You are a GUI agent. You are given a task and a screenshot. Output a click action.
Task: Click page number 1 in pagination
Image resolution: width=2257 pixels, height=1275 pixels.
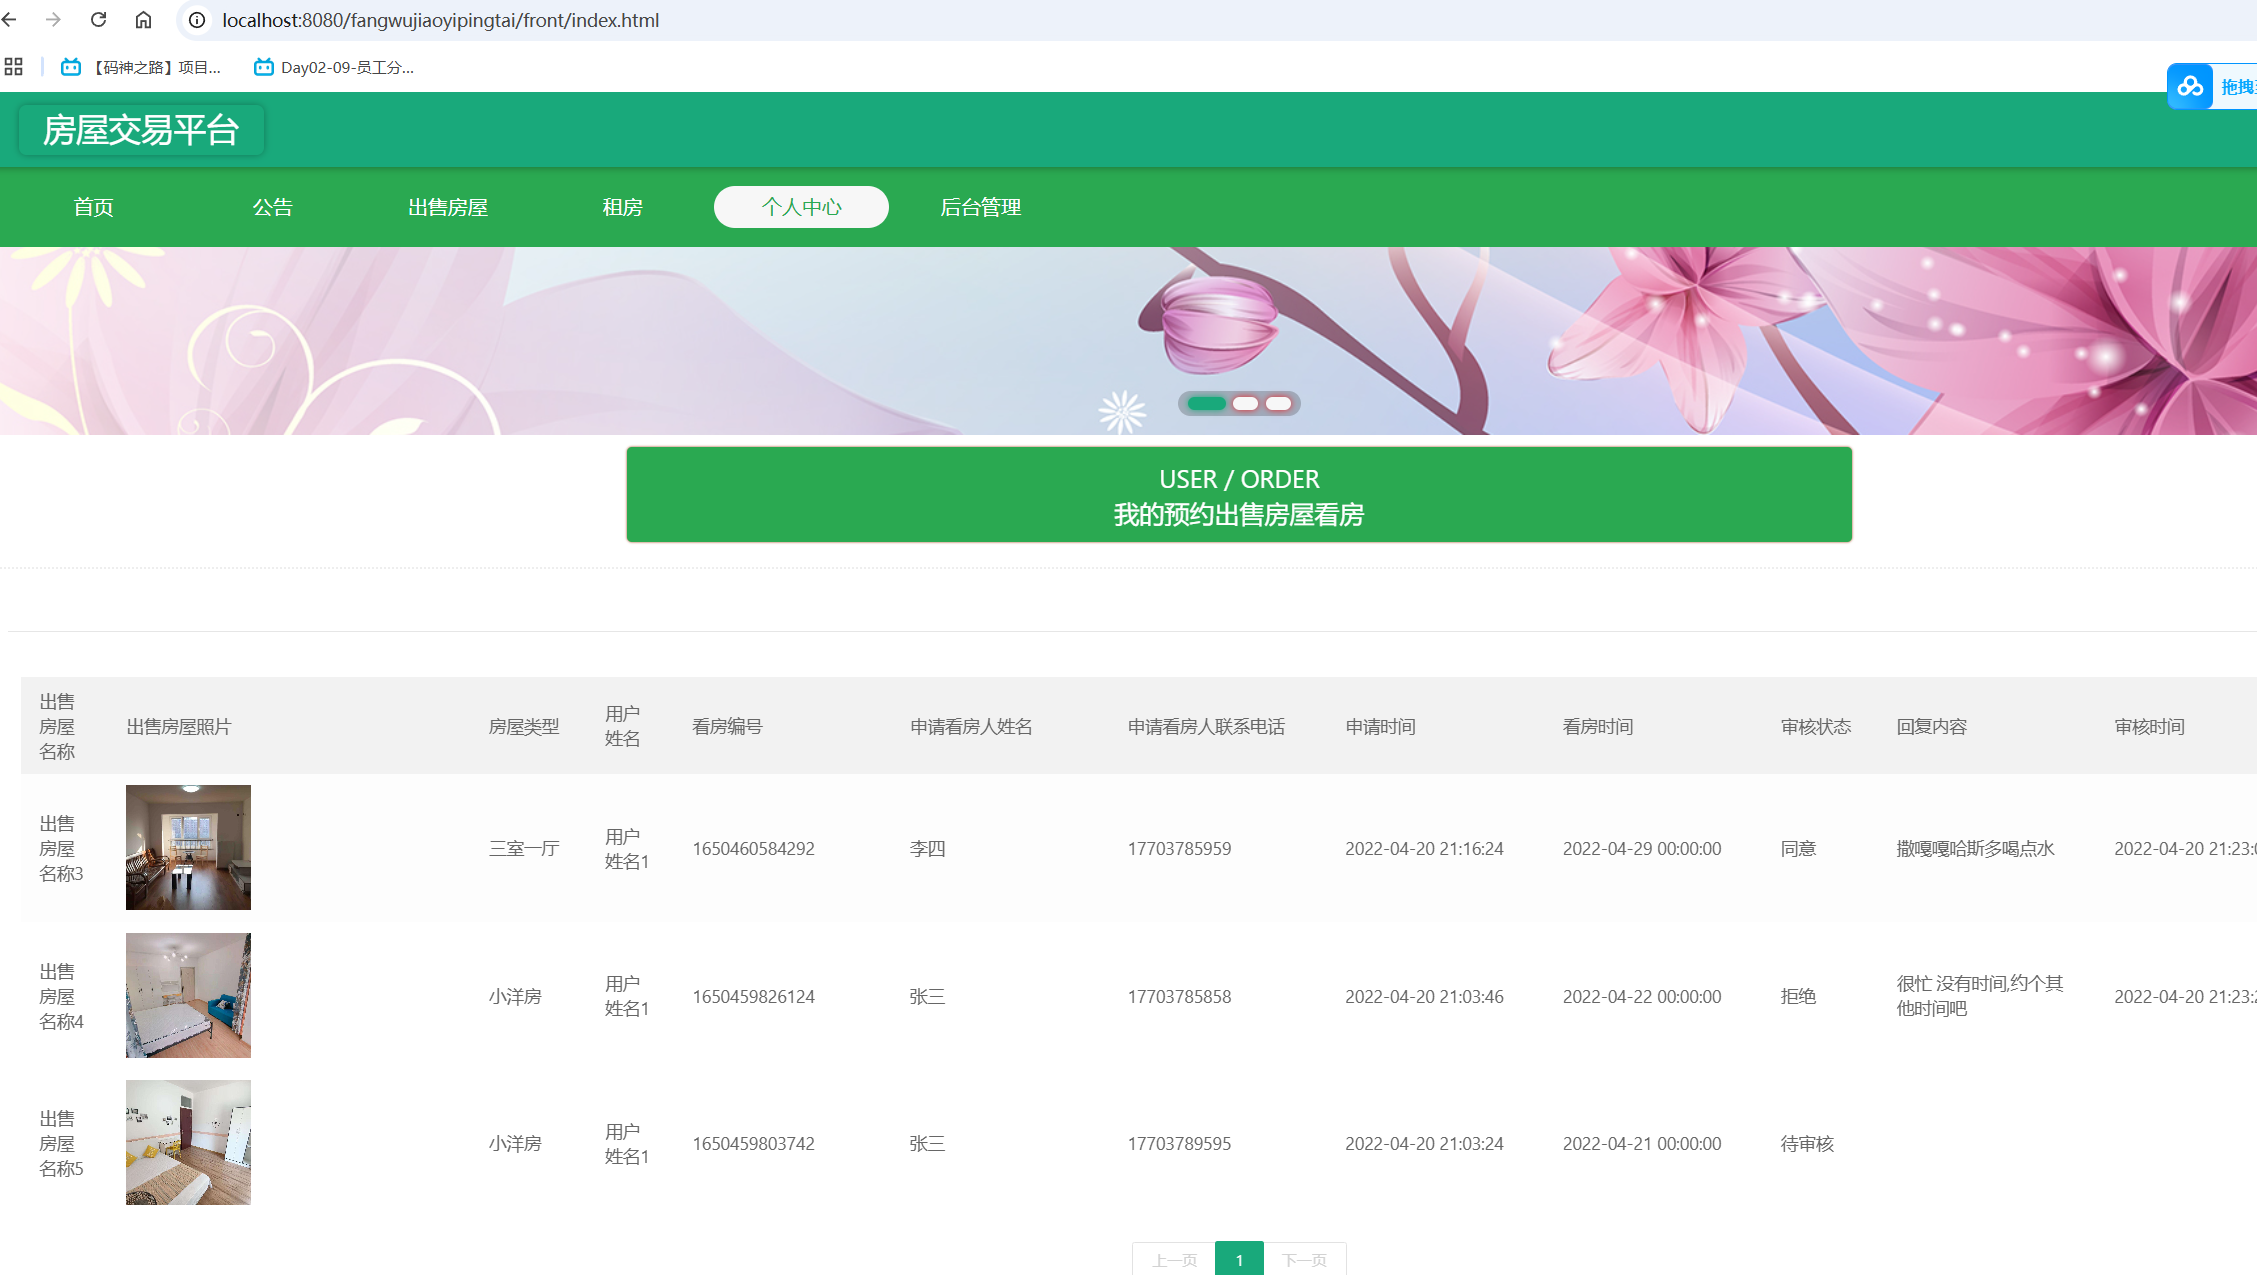[x=1239, y=1259]
